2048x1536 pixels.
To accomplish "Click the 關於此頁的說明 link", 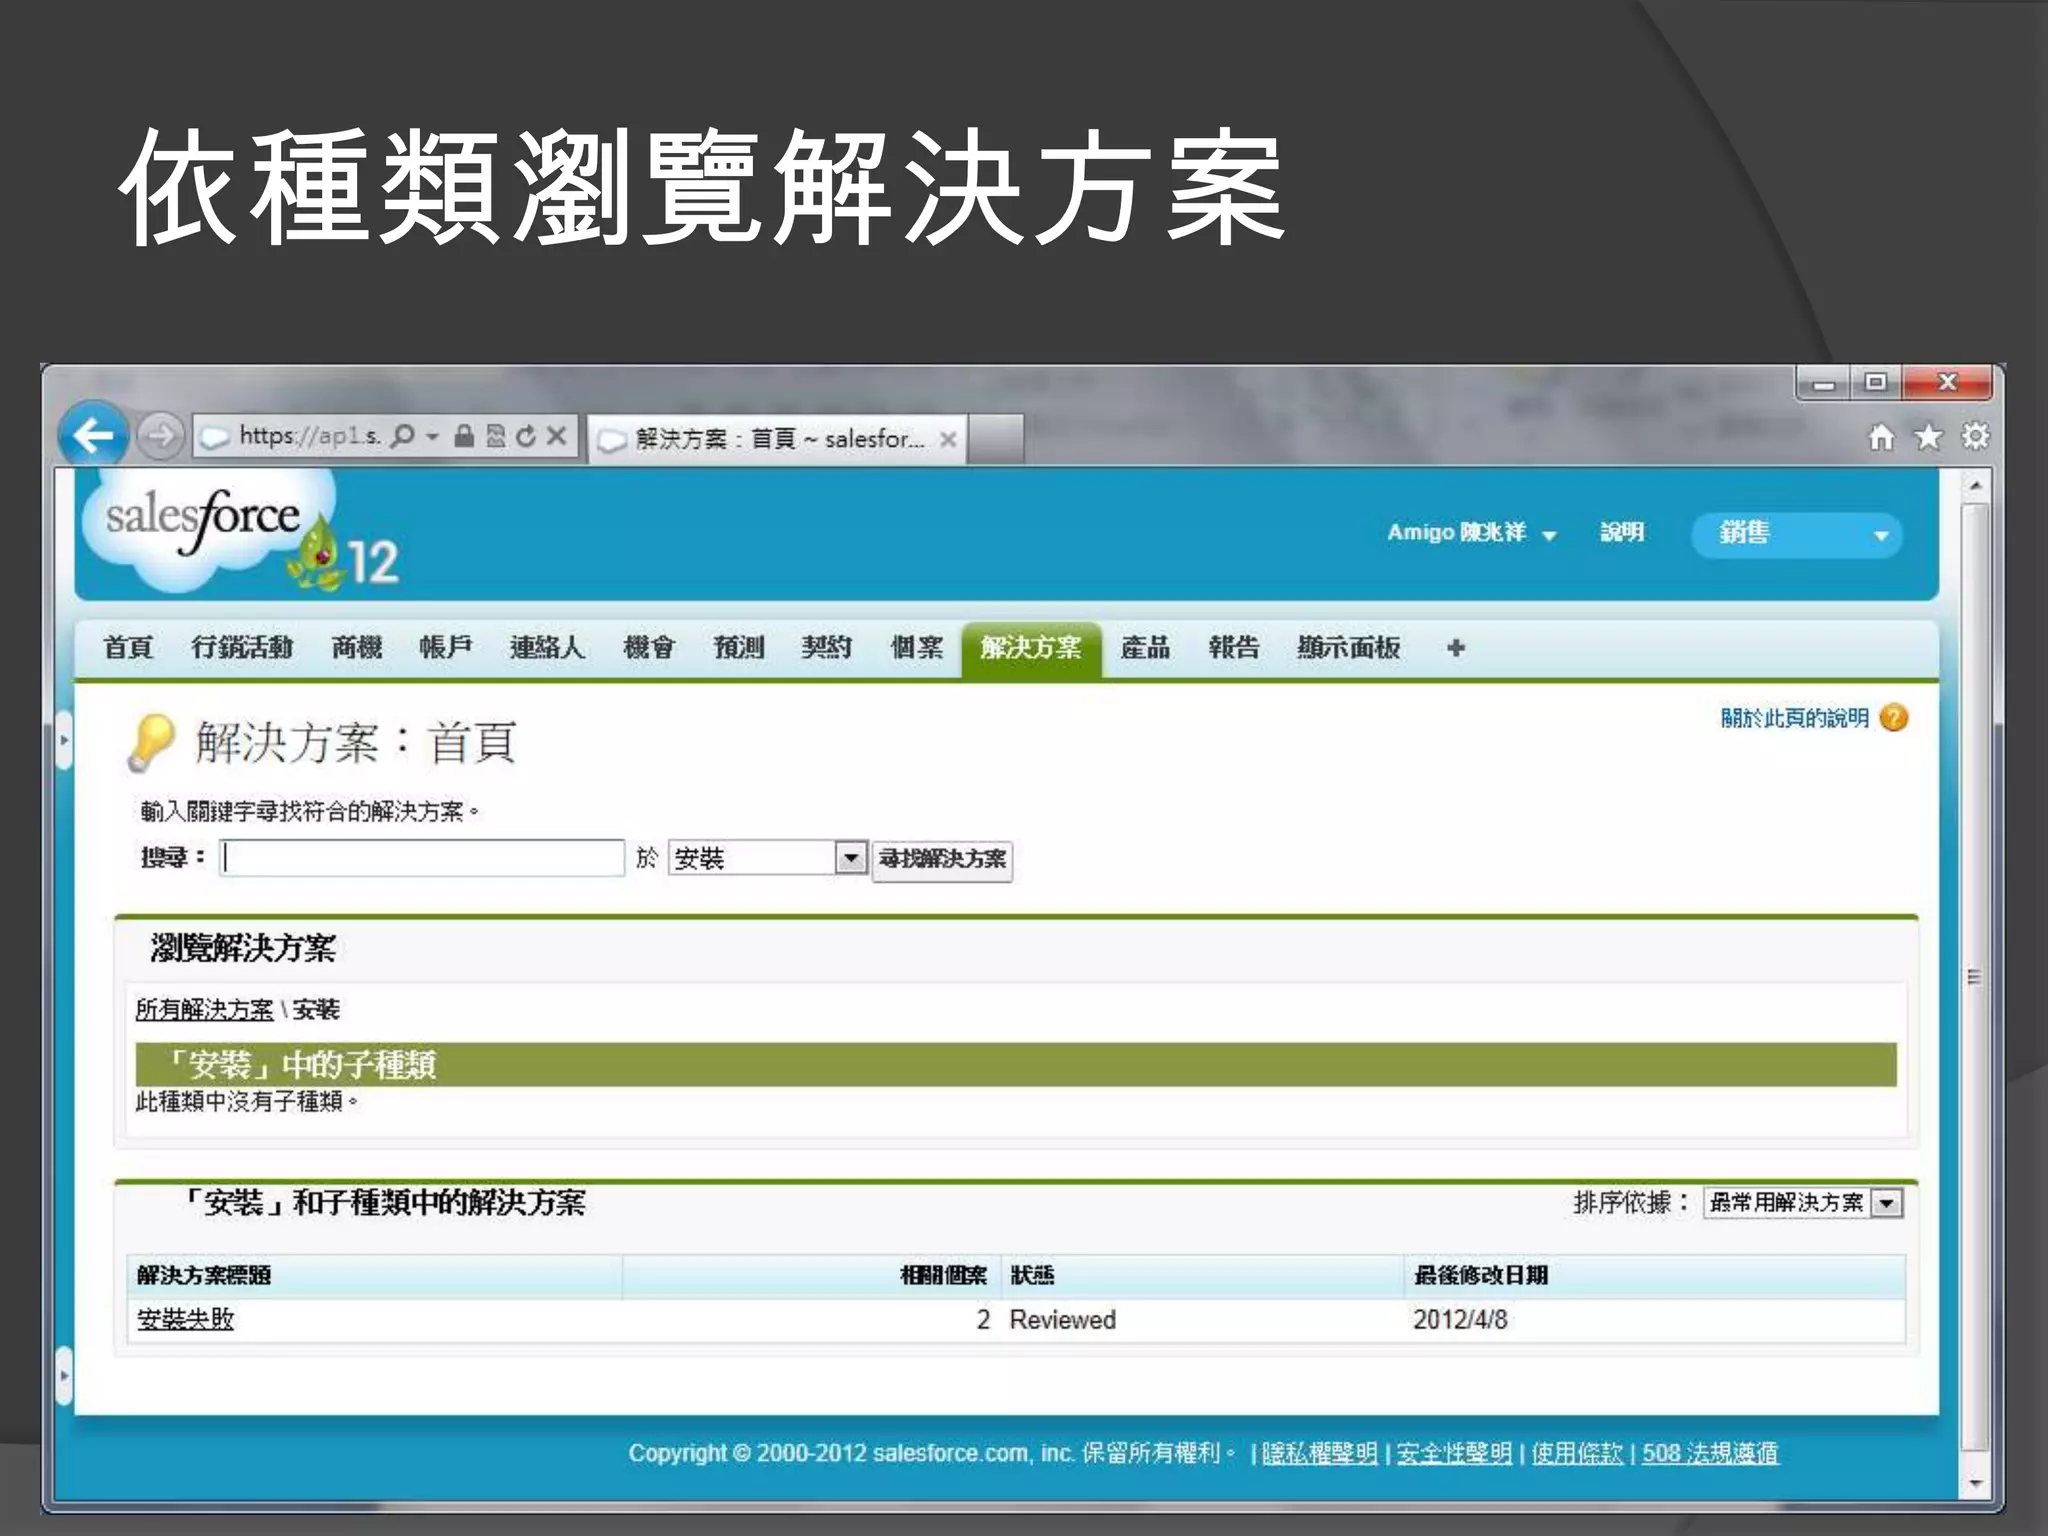I will coord(1794,718).
